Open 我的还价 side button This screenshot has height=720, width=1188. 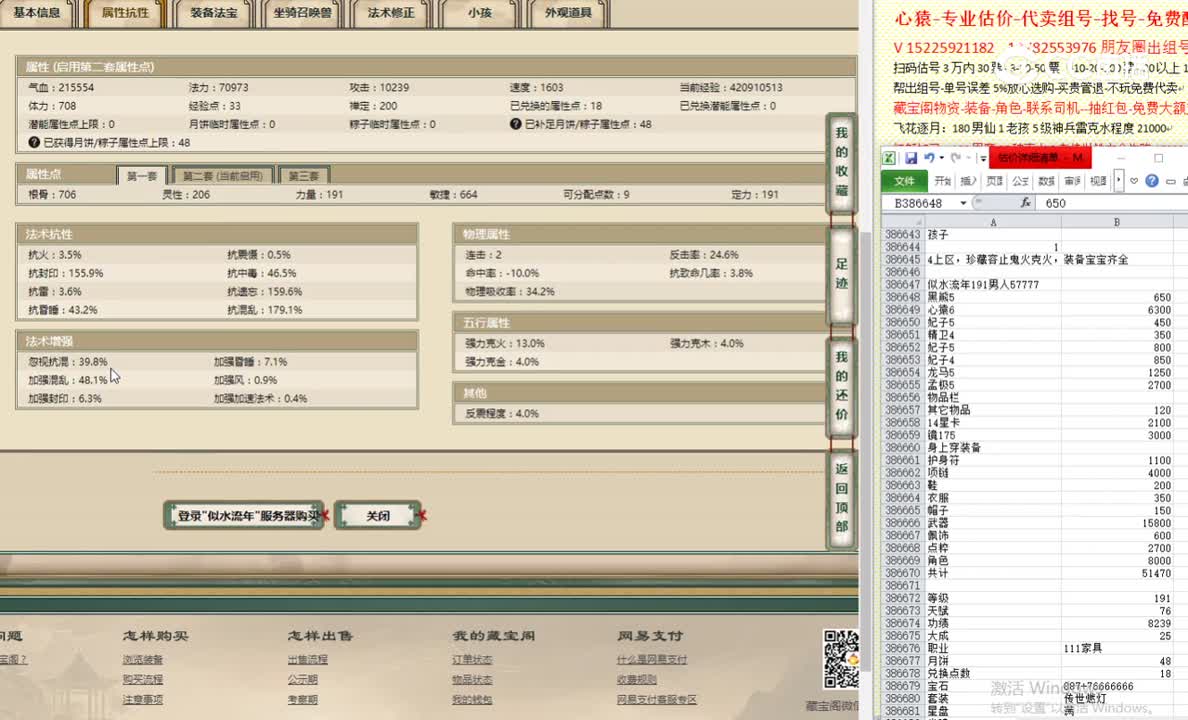pyautogui.click(x=841, y=386)
